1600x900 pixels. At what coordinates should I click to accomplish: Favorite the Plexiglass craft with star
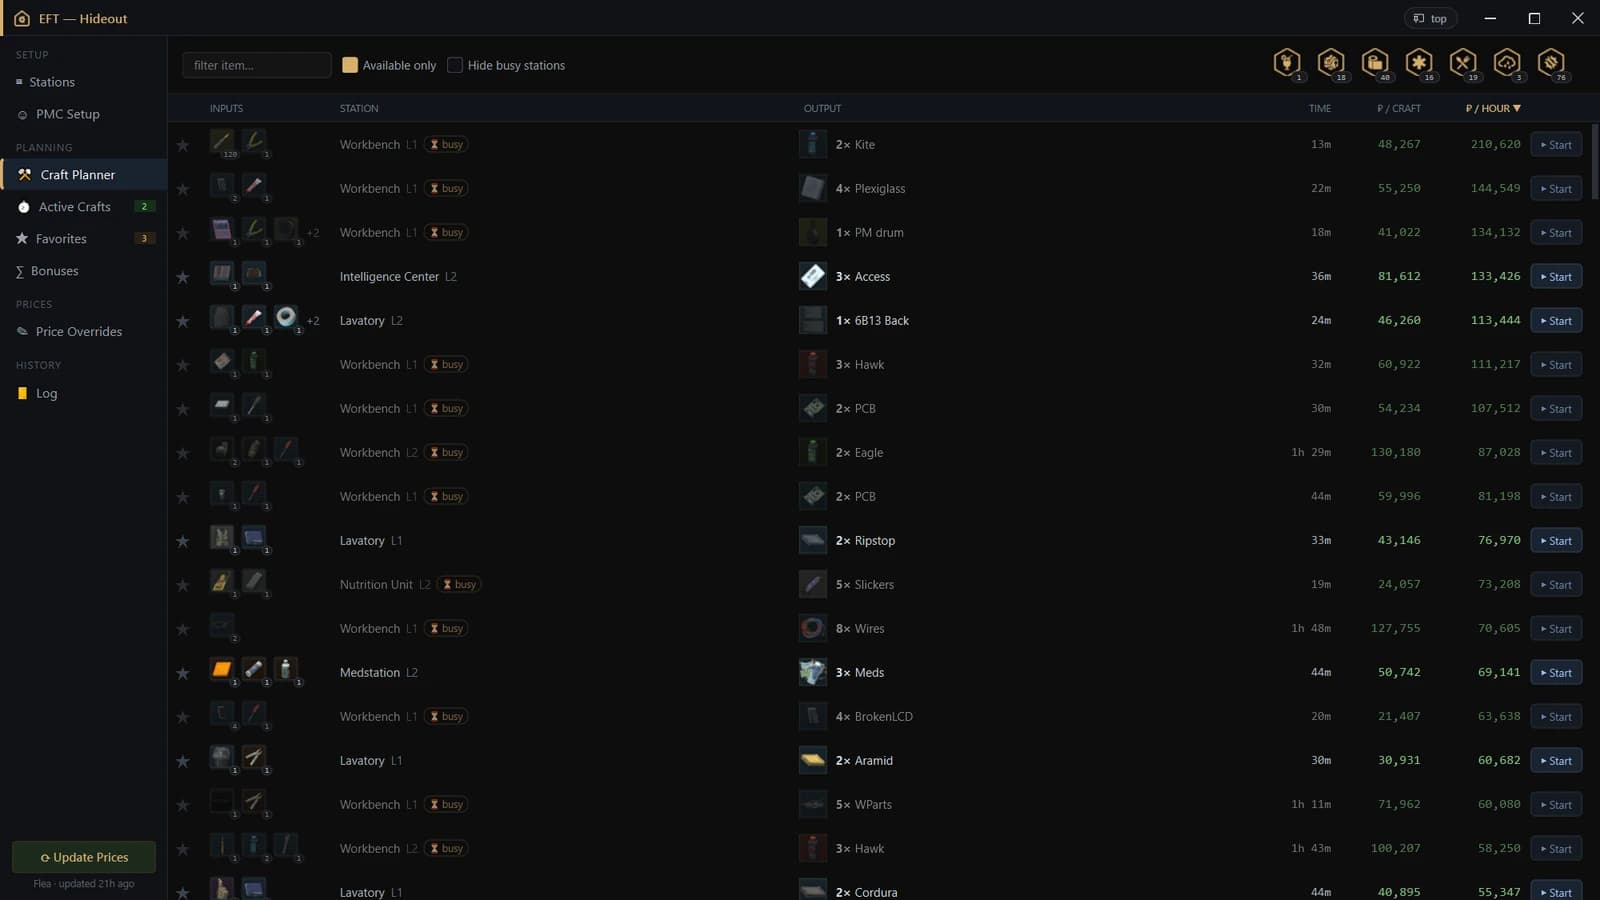click(x=183, y=189)
